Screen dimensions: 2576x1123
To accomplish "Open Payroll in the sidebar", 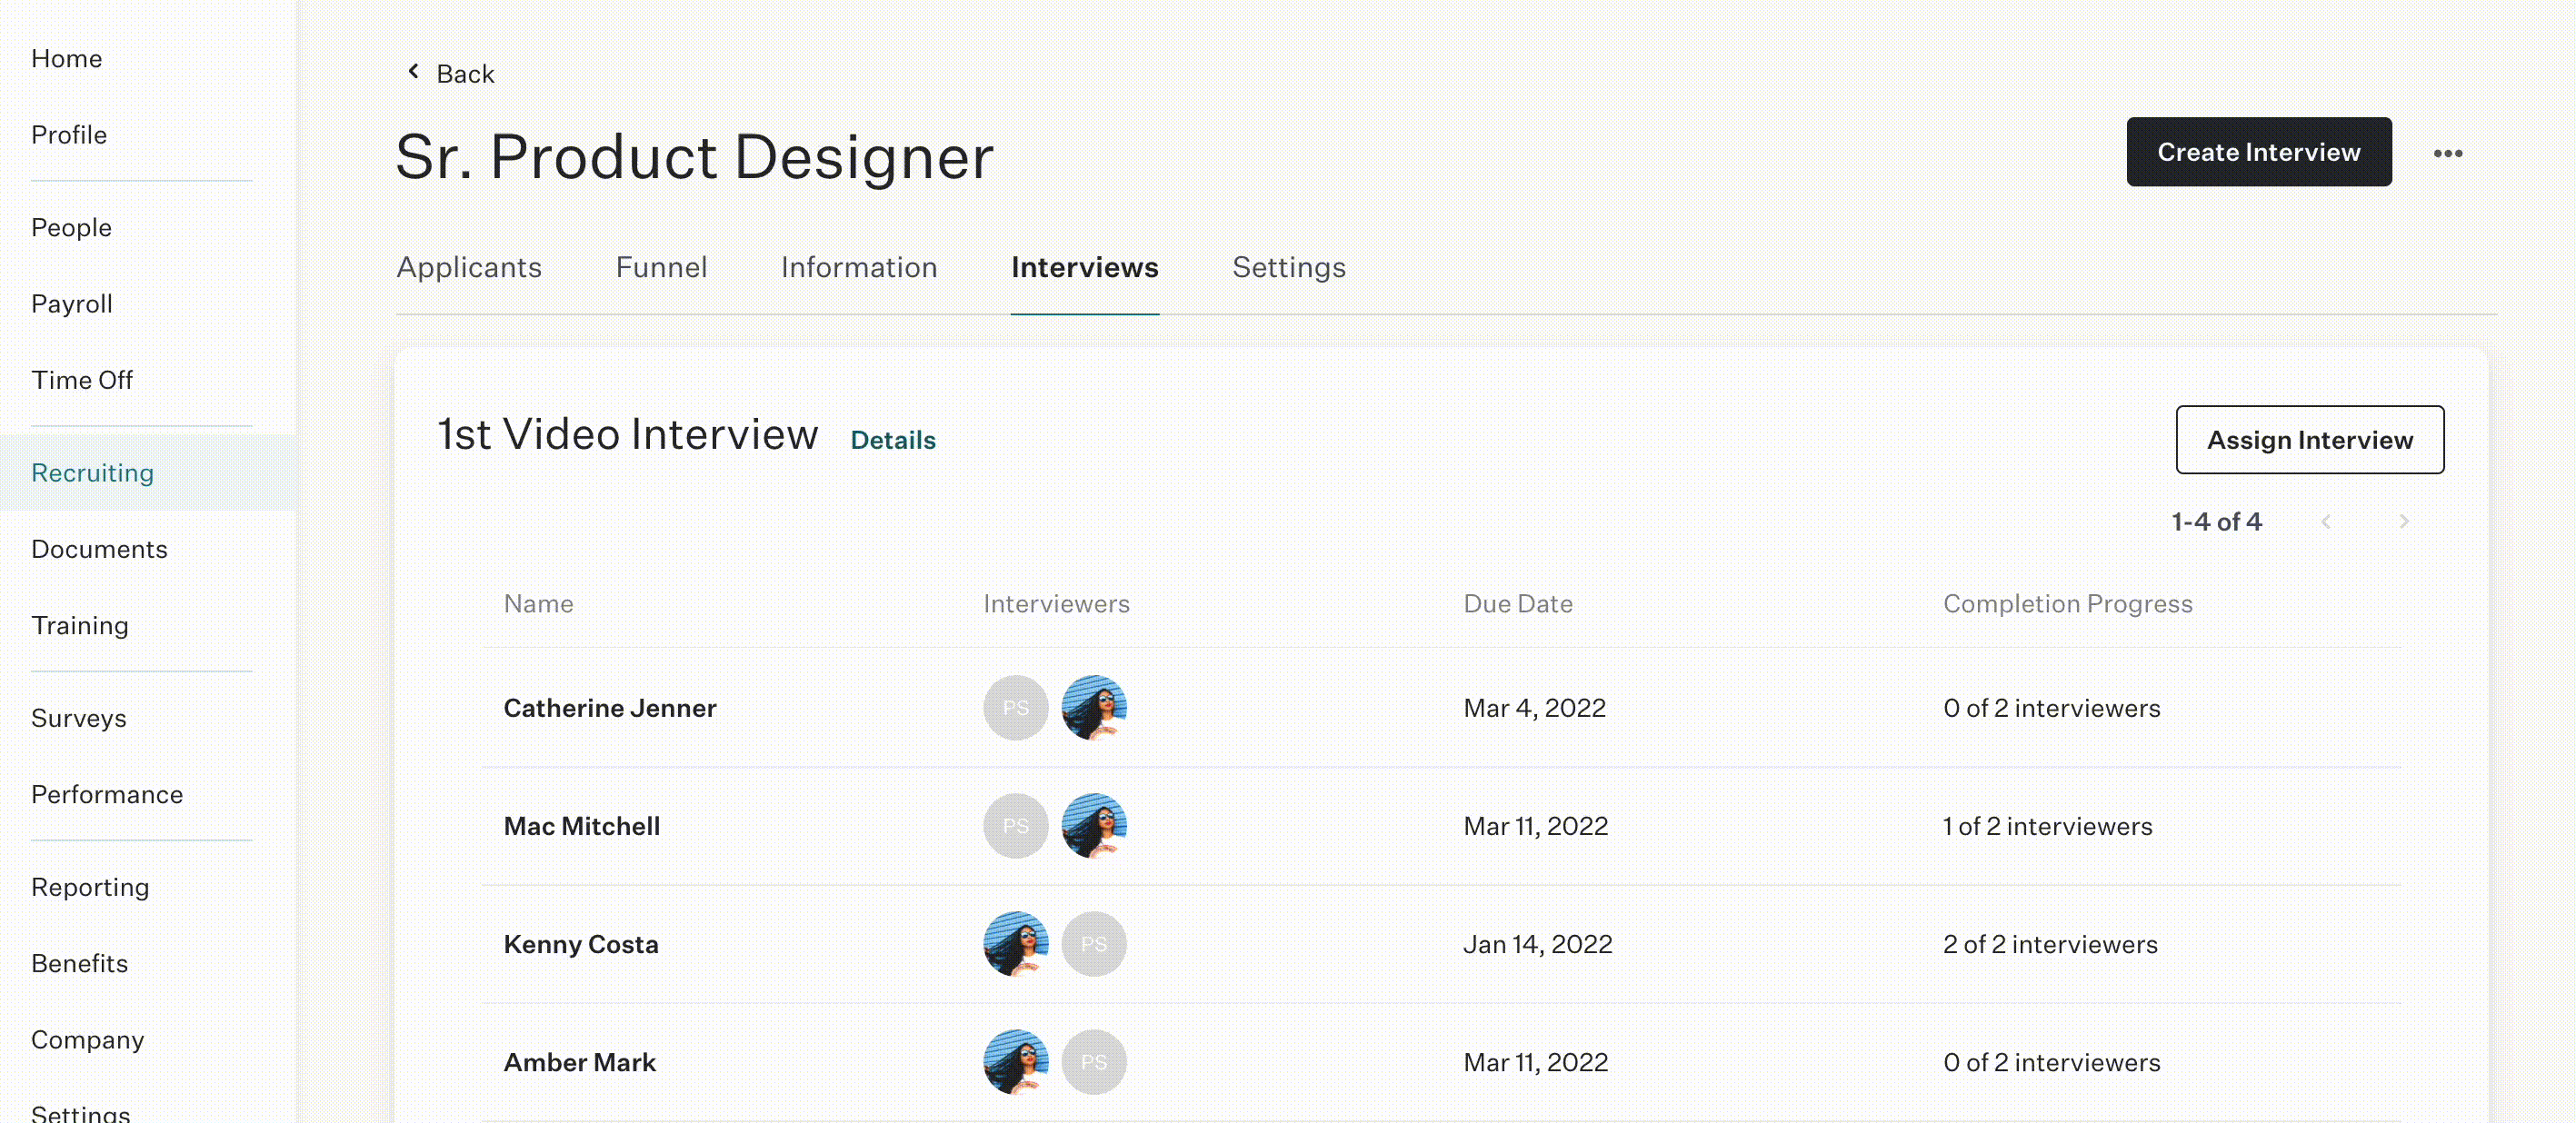I will click(72, 304).
